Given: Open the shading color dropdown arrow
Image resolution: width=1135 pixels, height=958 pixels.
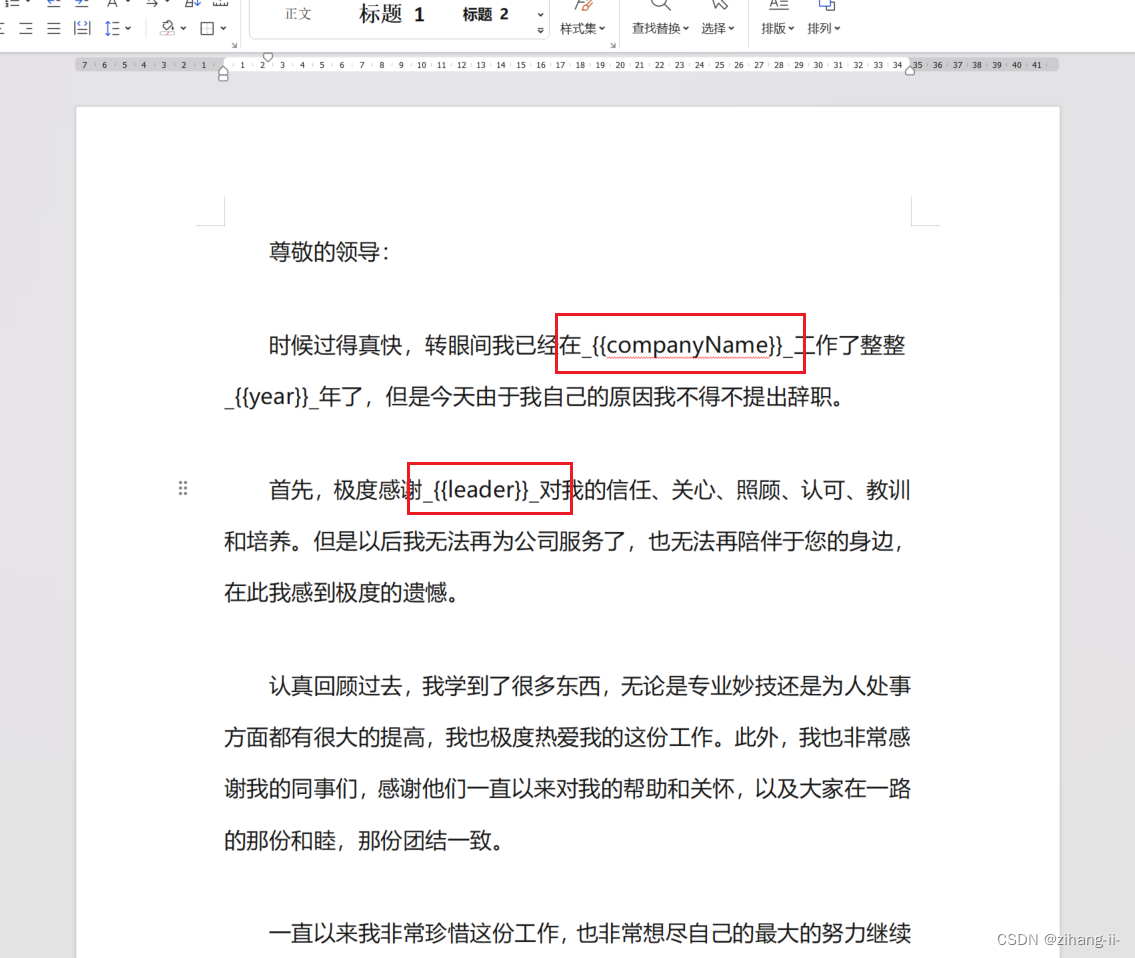Looking at the screenshot, I should point(183,28).
